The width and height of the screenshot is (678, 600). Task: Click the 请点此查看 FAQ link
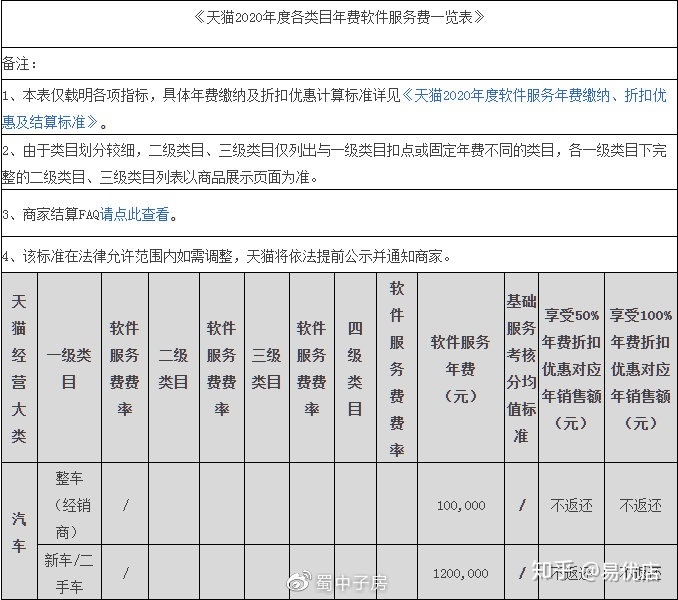(134, 214)
